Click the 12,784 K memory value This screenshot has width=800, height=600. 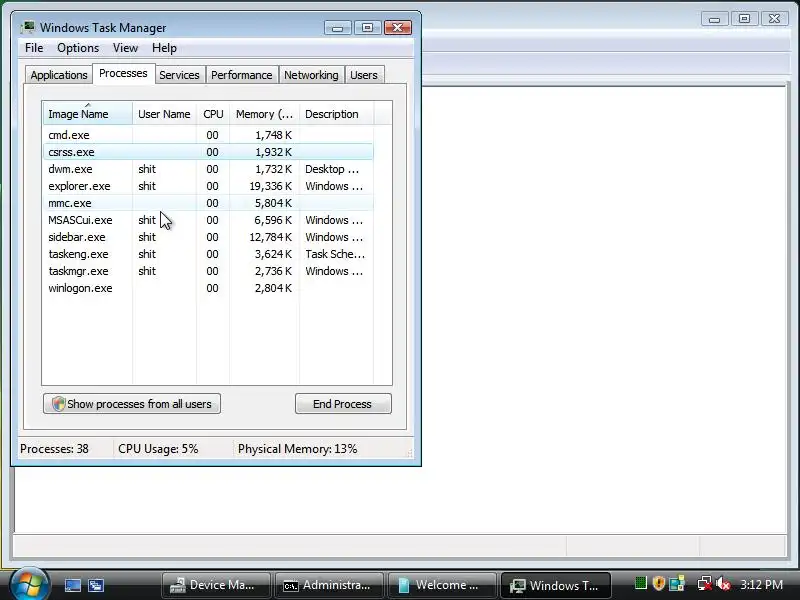(270, 237)
